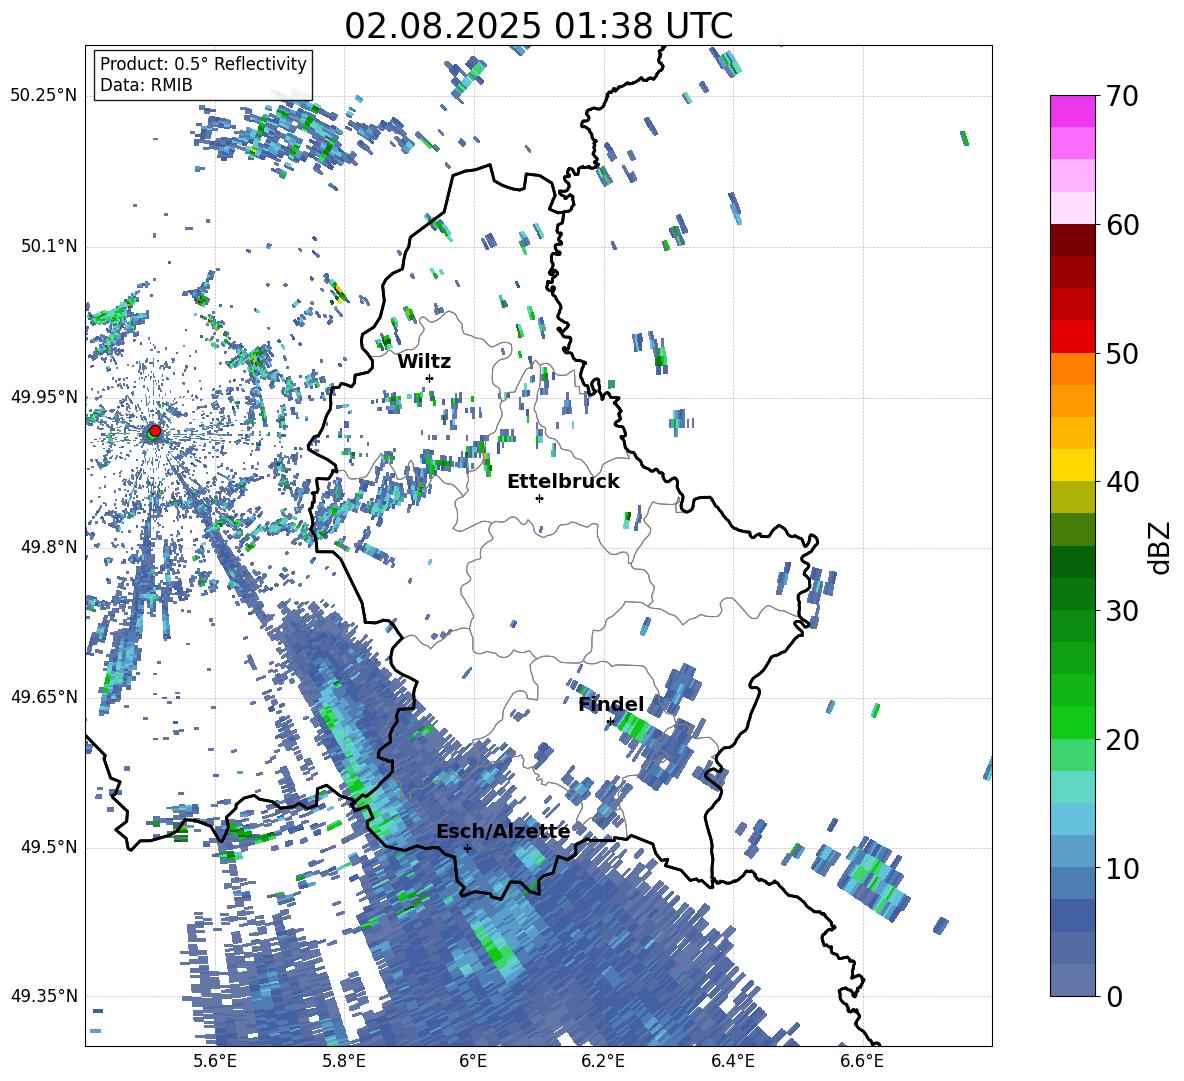Click the 49.8°N latitude label
This screenshot has width=1184, height=1081.
pos(48,547)
